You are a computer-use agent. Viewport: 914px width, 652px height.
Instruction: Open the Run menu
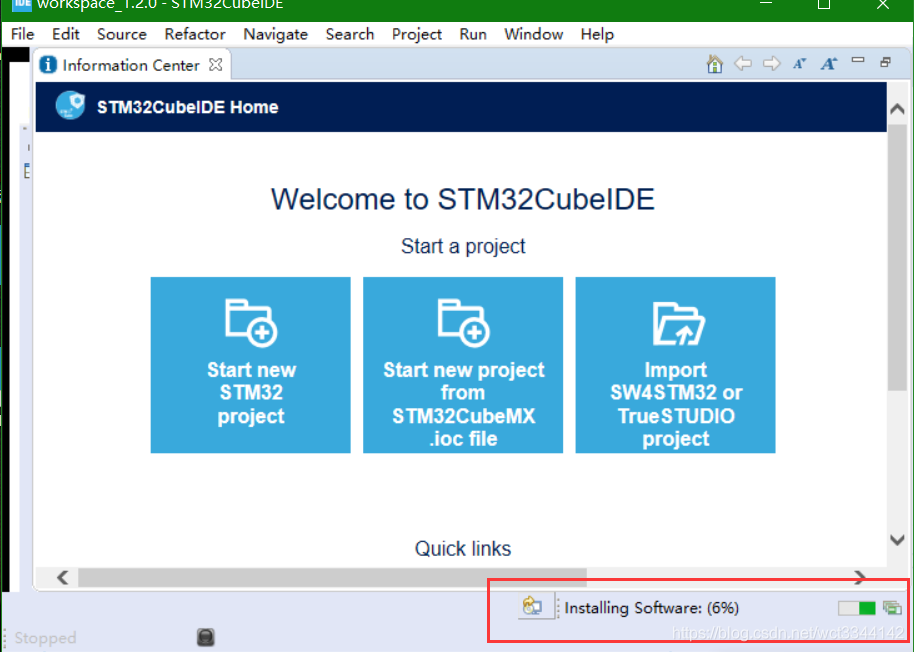473,34
